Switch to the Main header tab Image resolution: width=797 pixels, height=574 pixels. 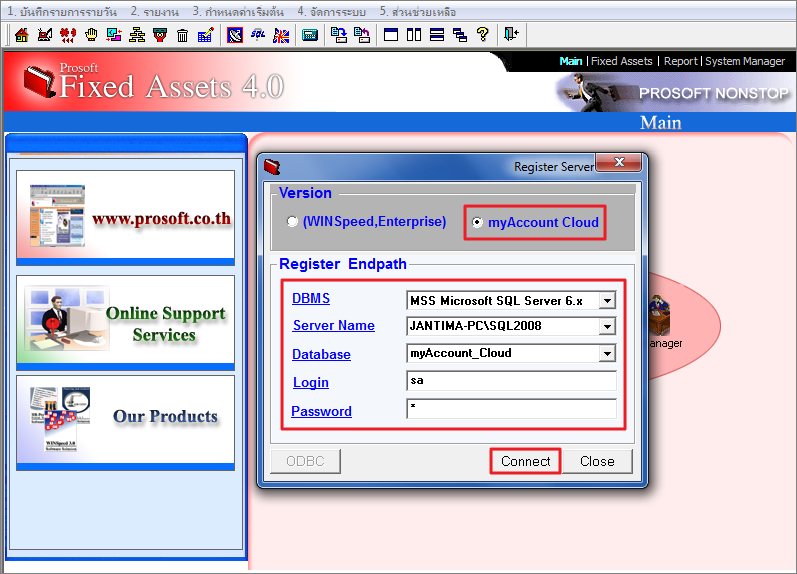[570, 61]
